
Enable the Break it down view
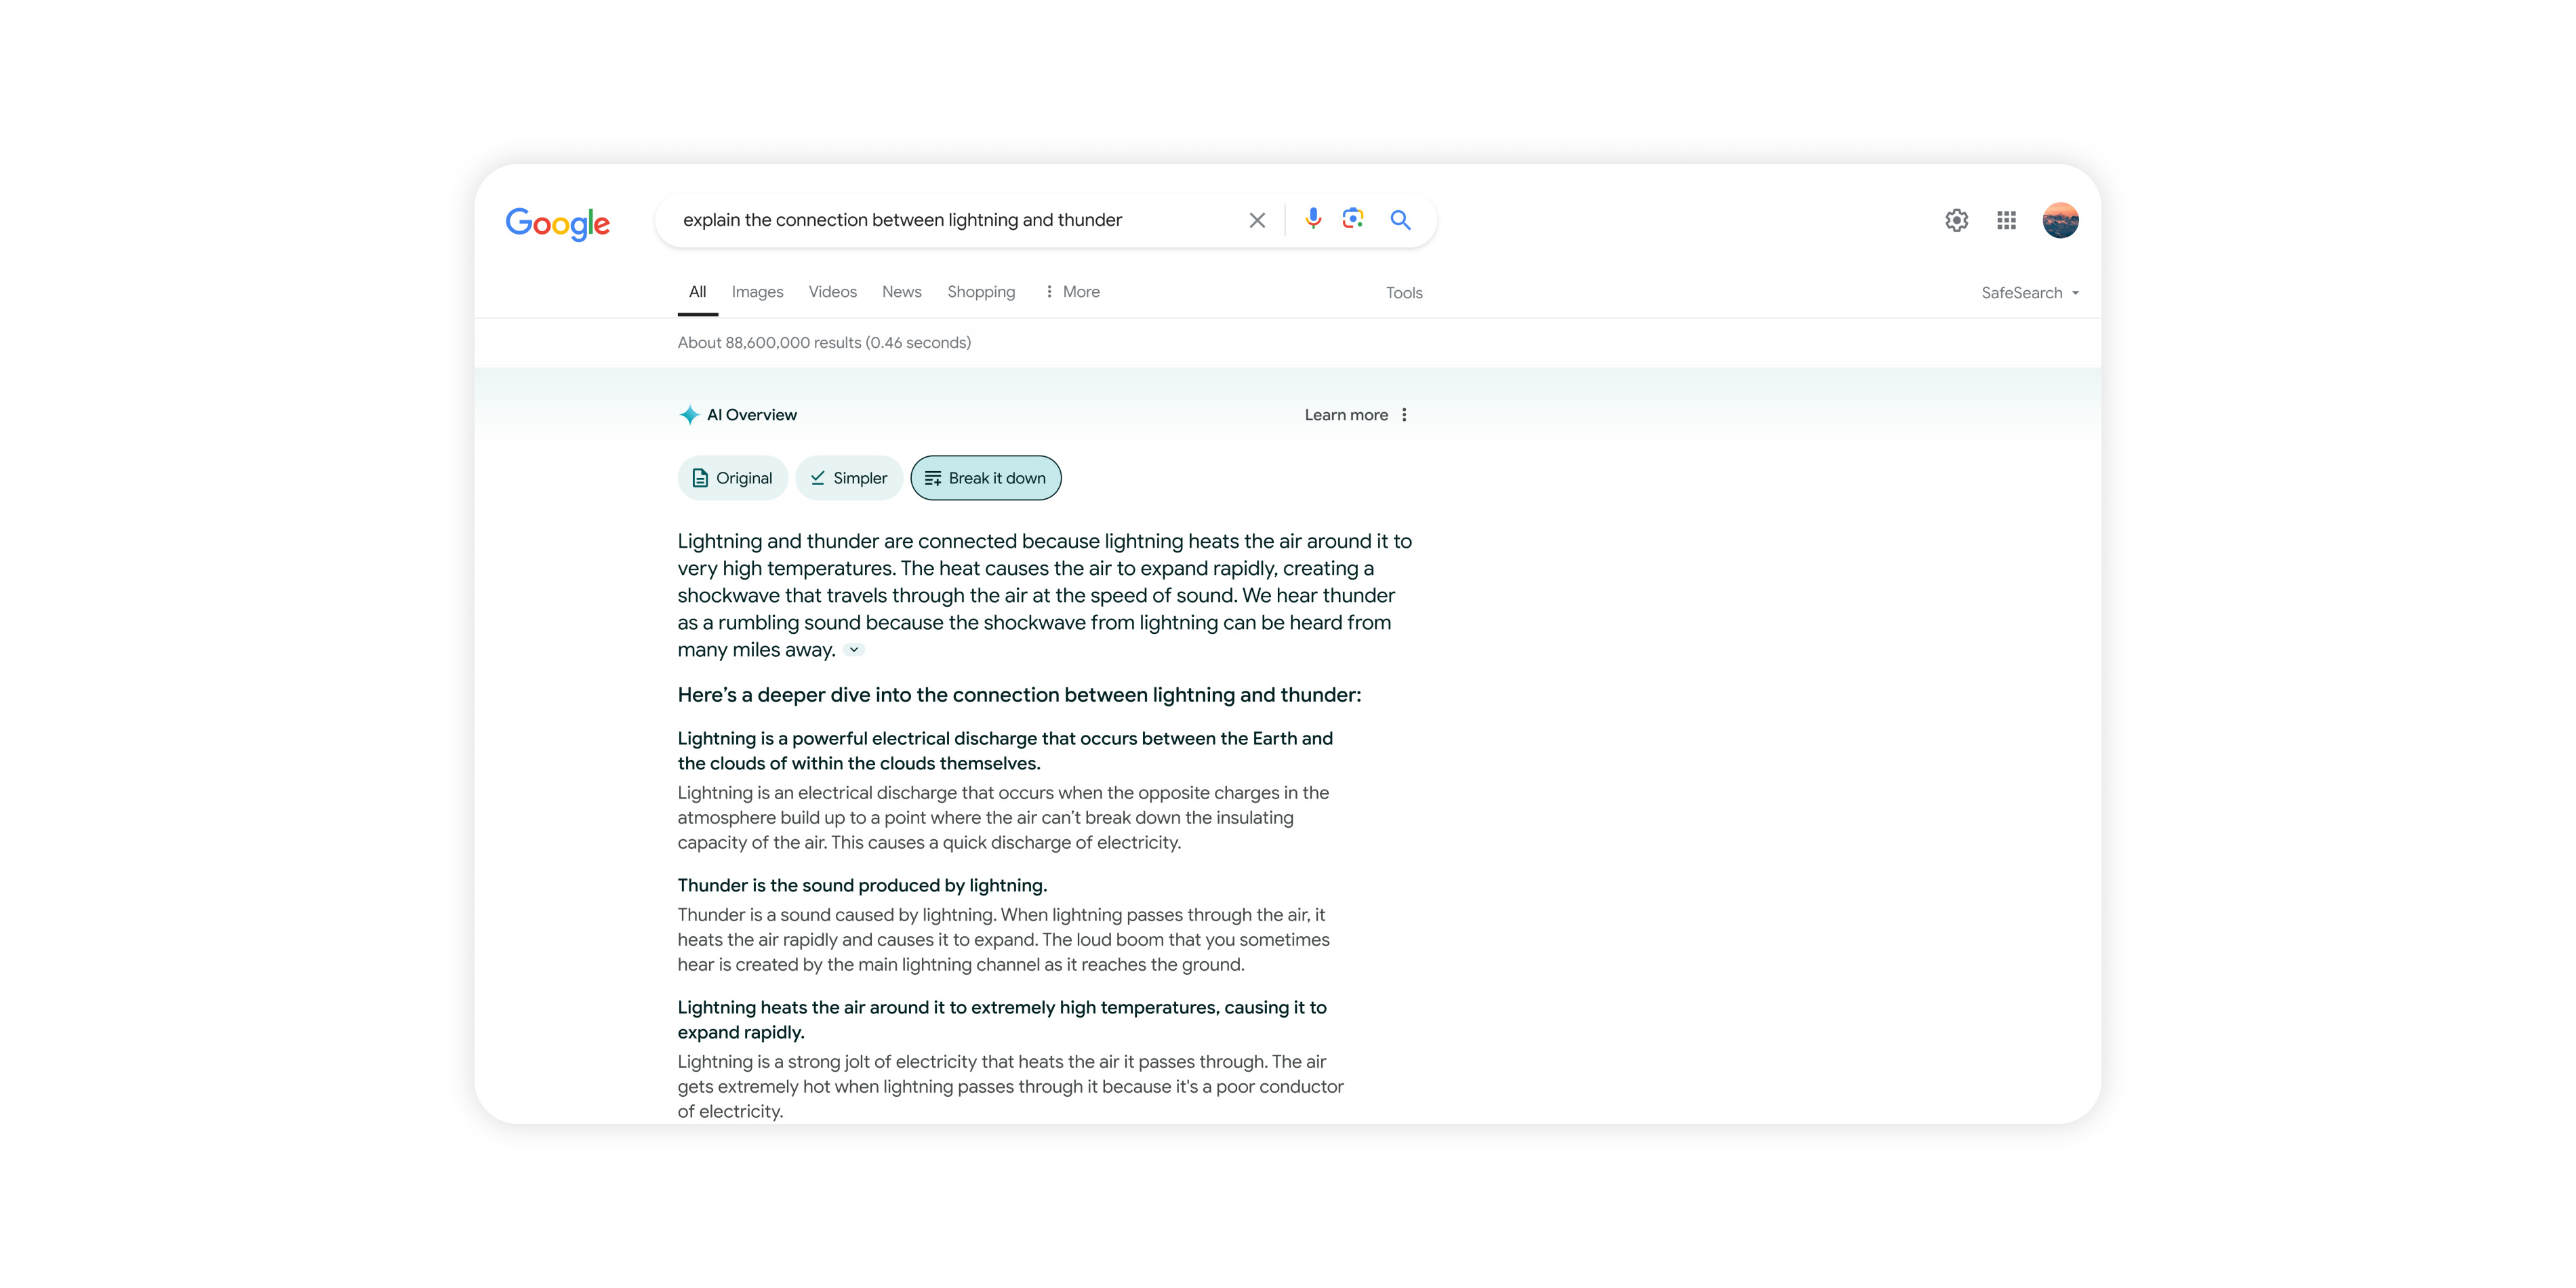coord(985,477)
